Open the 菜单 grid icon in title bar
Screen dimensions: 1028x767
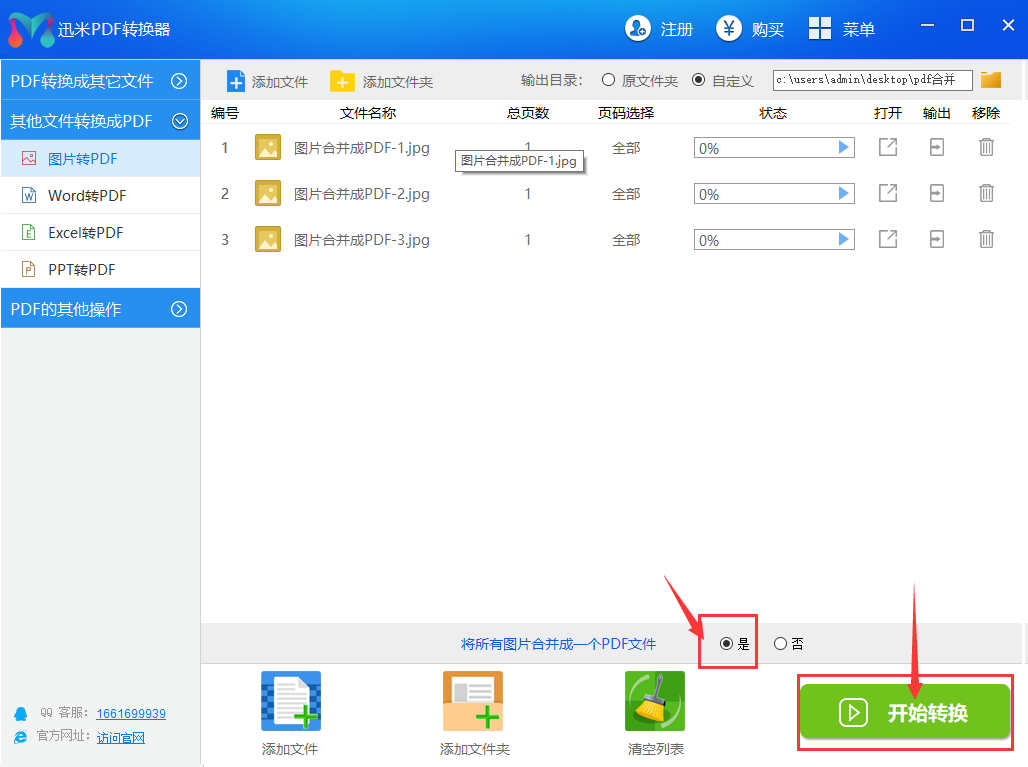coord(820,29)
